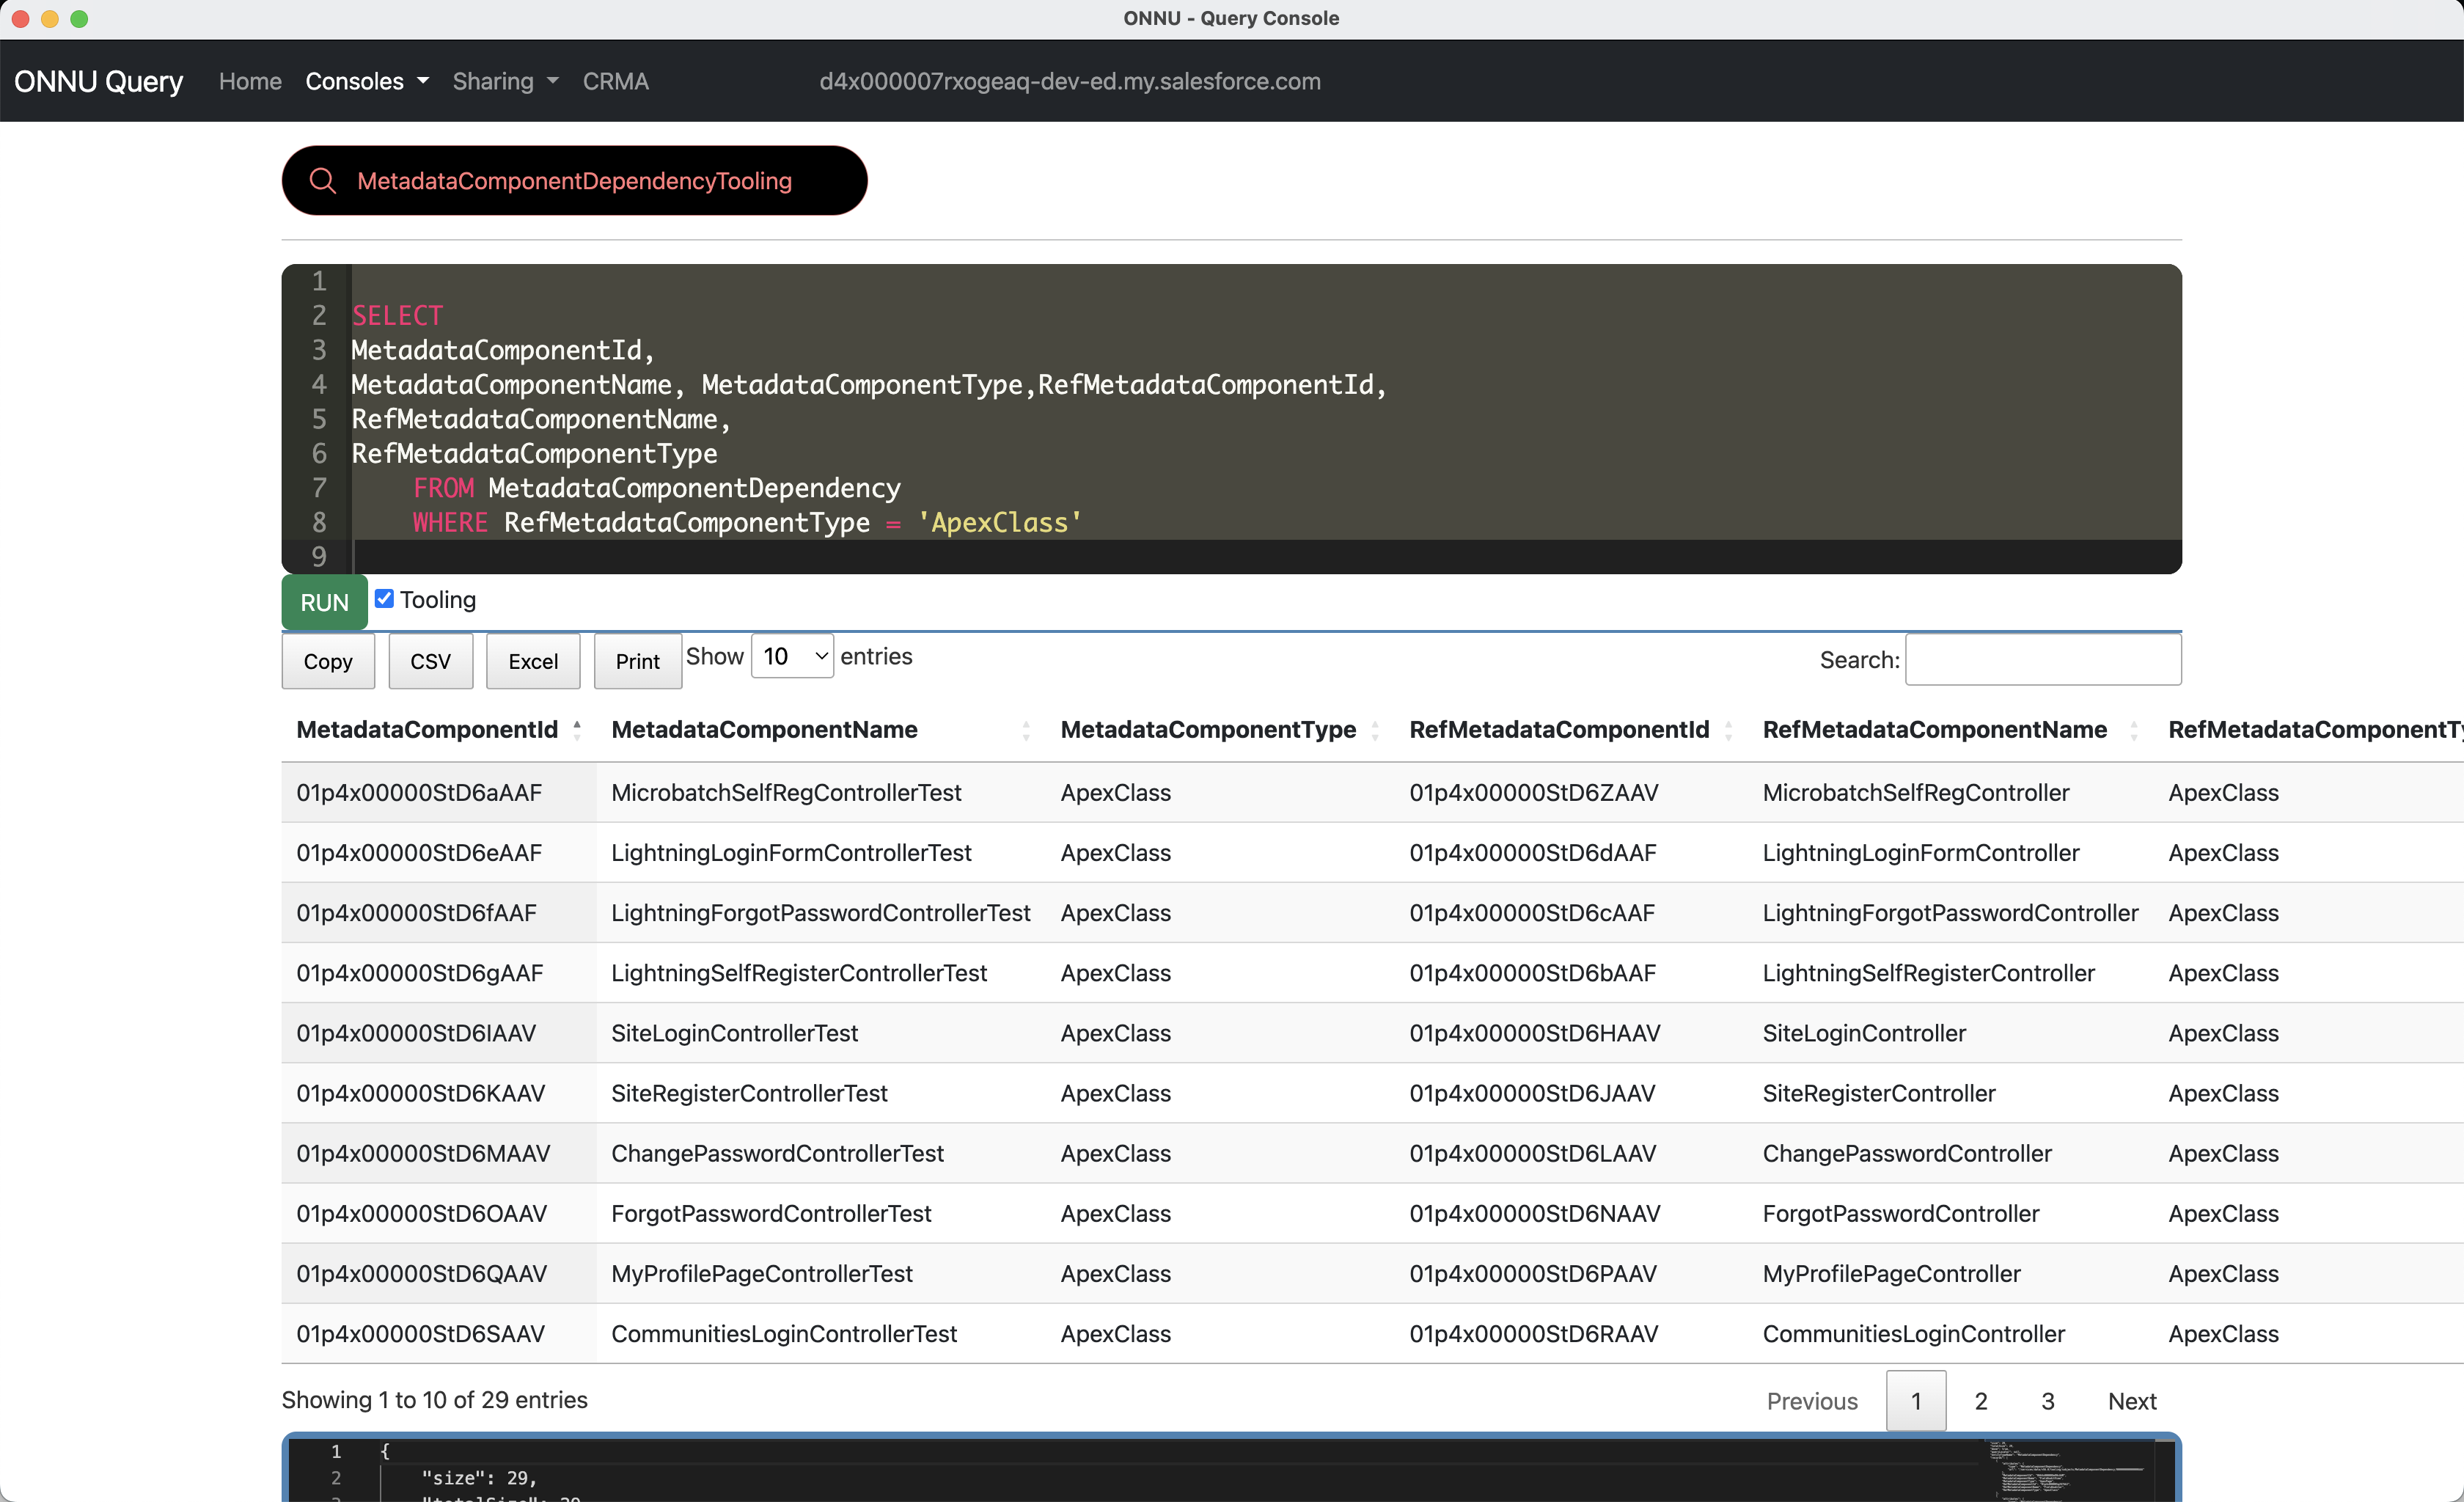Open the CRMA nav item

(x=616, y=81)
